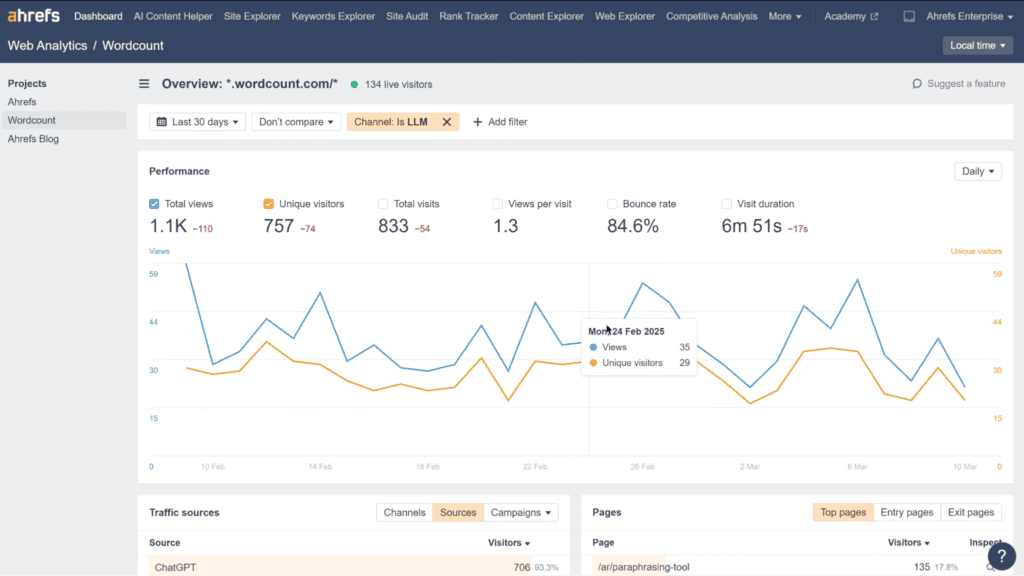Open Rank Tracker
This screenshot has width=1024, height=576.
[468, 16]
